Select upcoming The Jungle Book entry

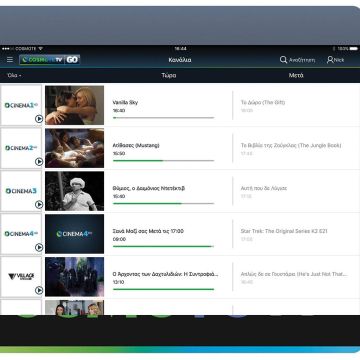[291, 145]
